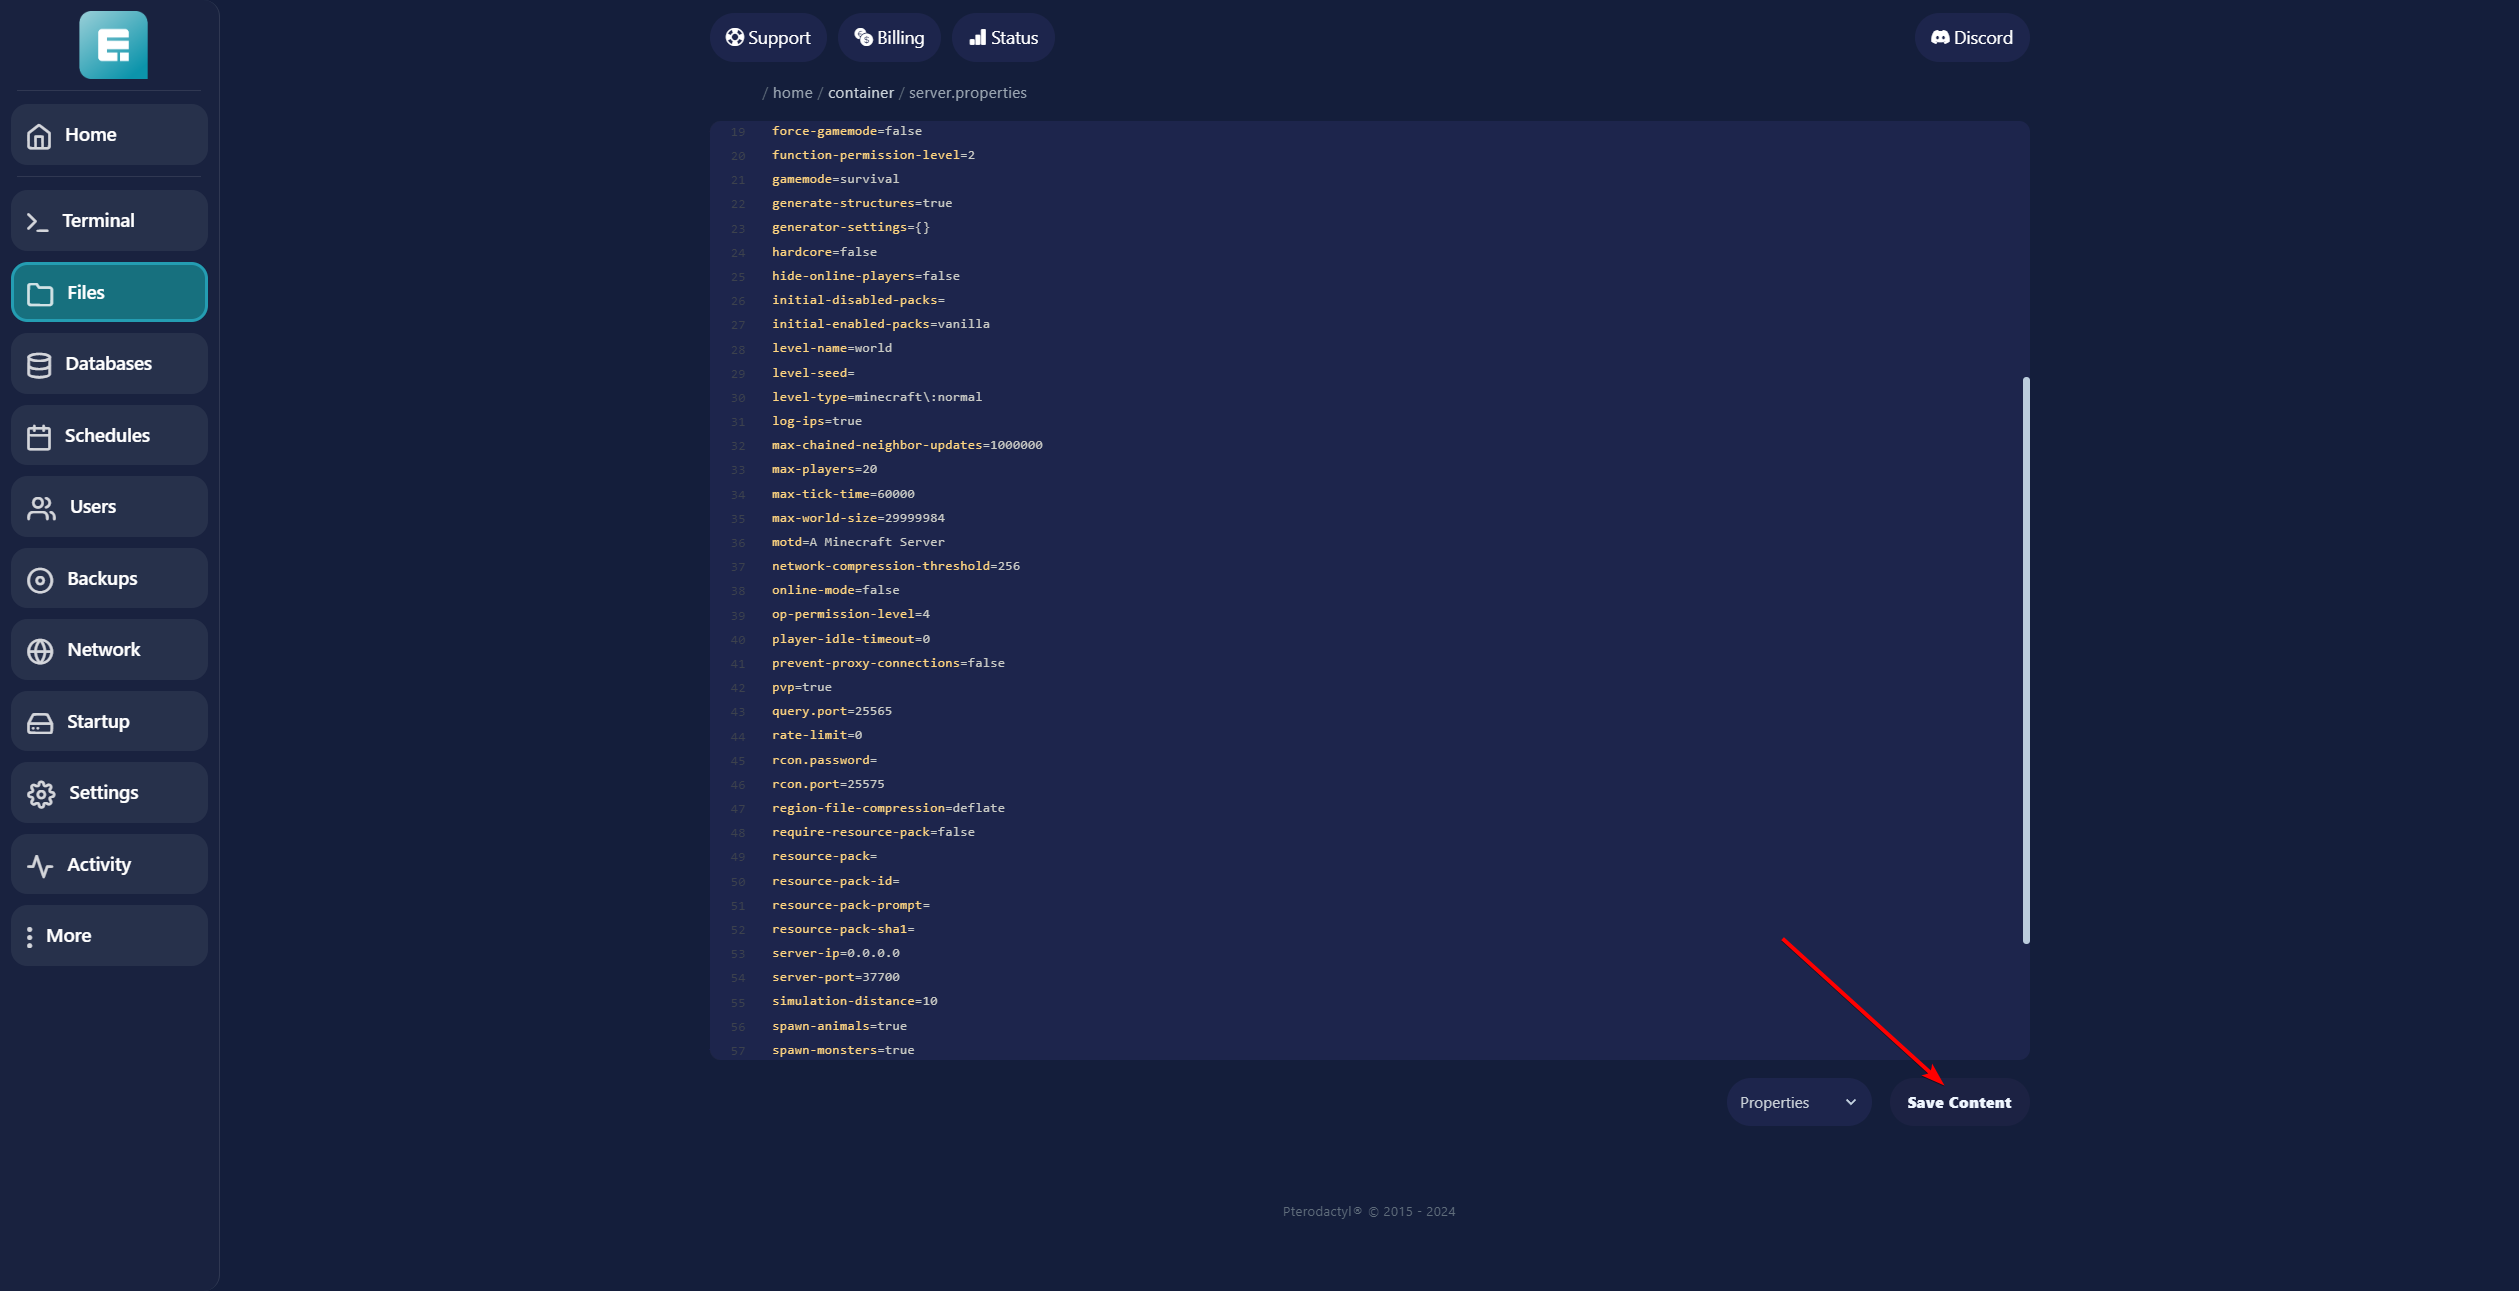Open the Users management page
2519x1291 pixels.
109,507
